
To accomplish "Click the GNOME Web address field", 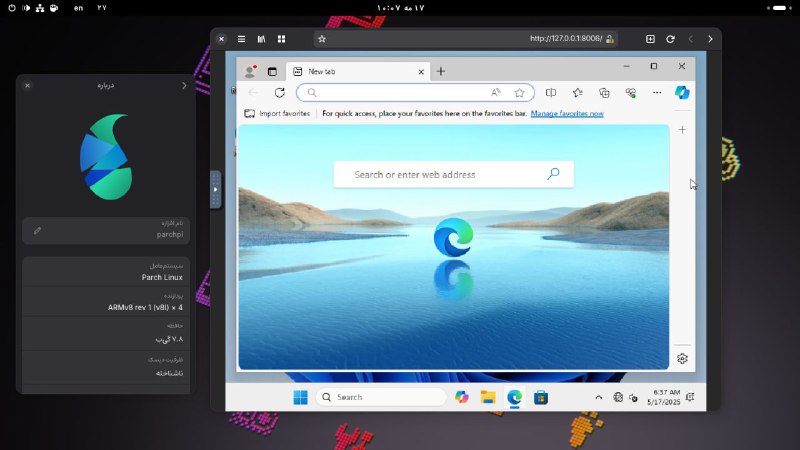I will pyautogui.click(x=466, y=39).
